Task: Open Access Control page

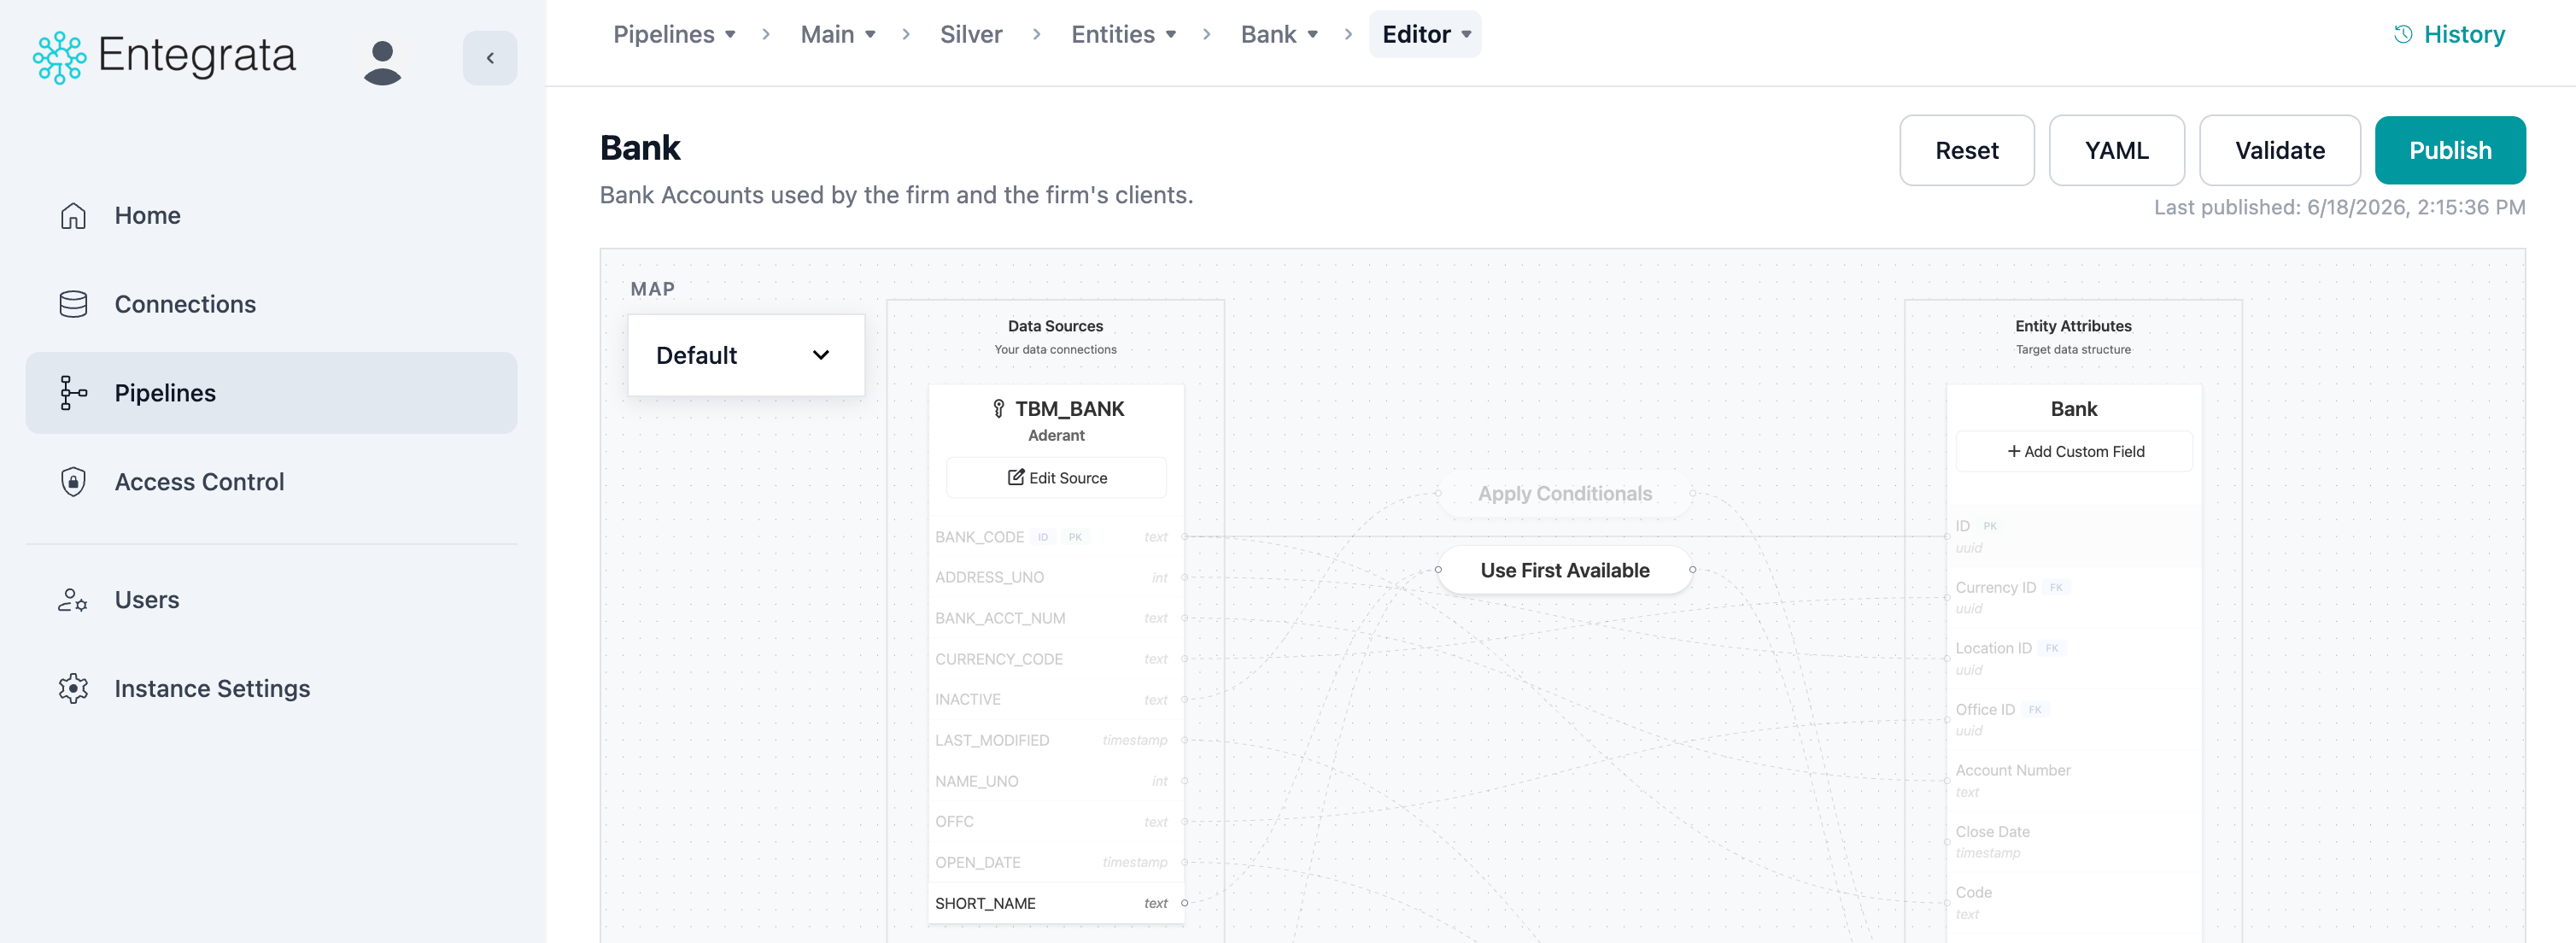Action: point(271,482)
